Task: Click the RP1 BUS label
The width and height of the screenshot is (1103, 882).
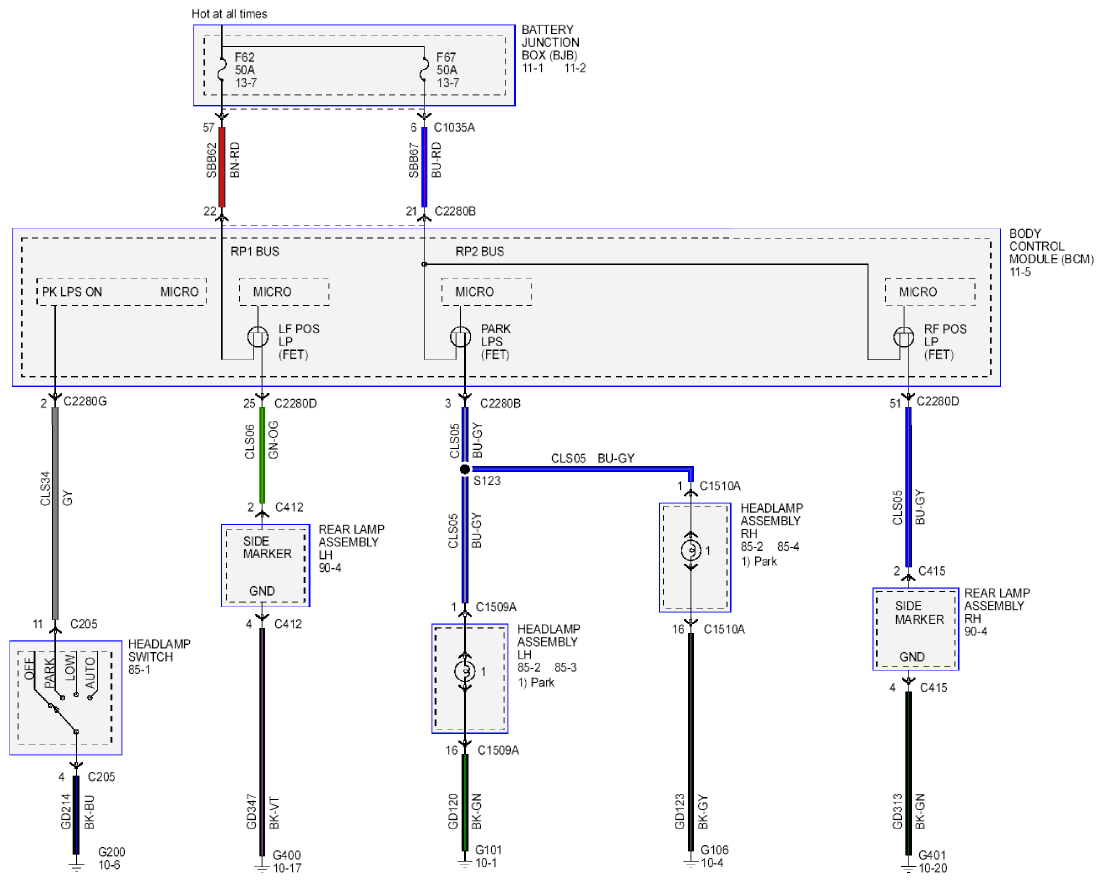Action: [255, 252]
